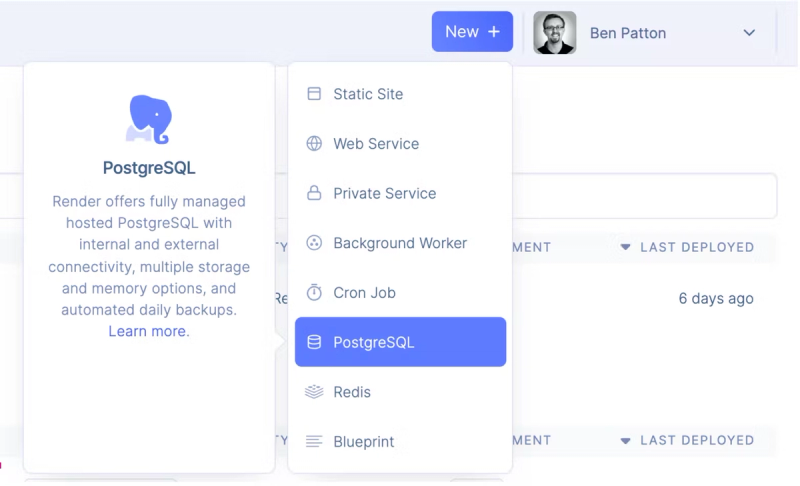Click the Redis stack icon

click(314, 392)
